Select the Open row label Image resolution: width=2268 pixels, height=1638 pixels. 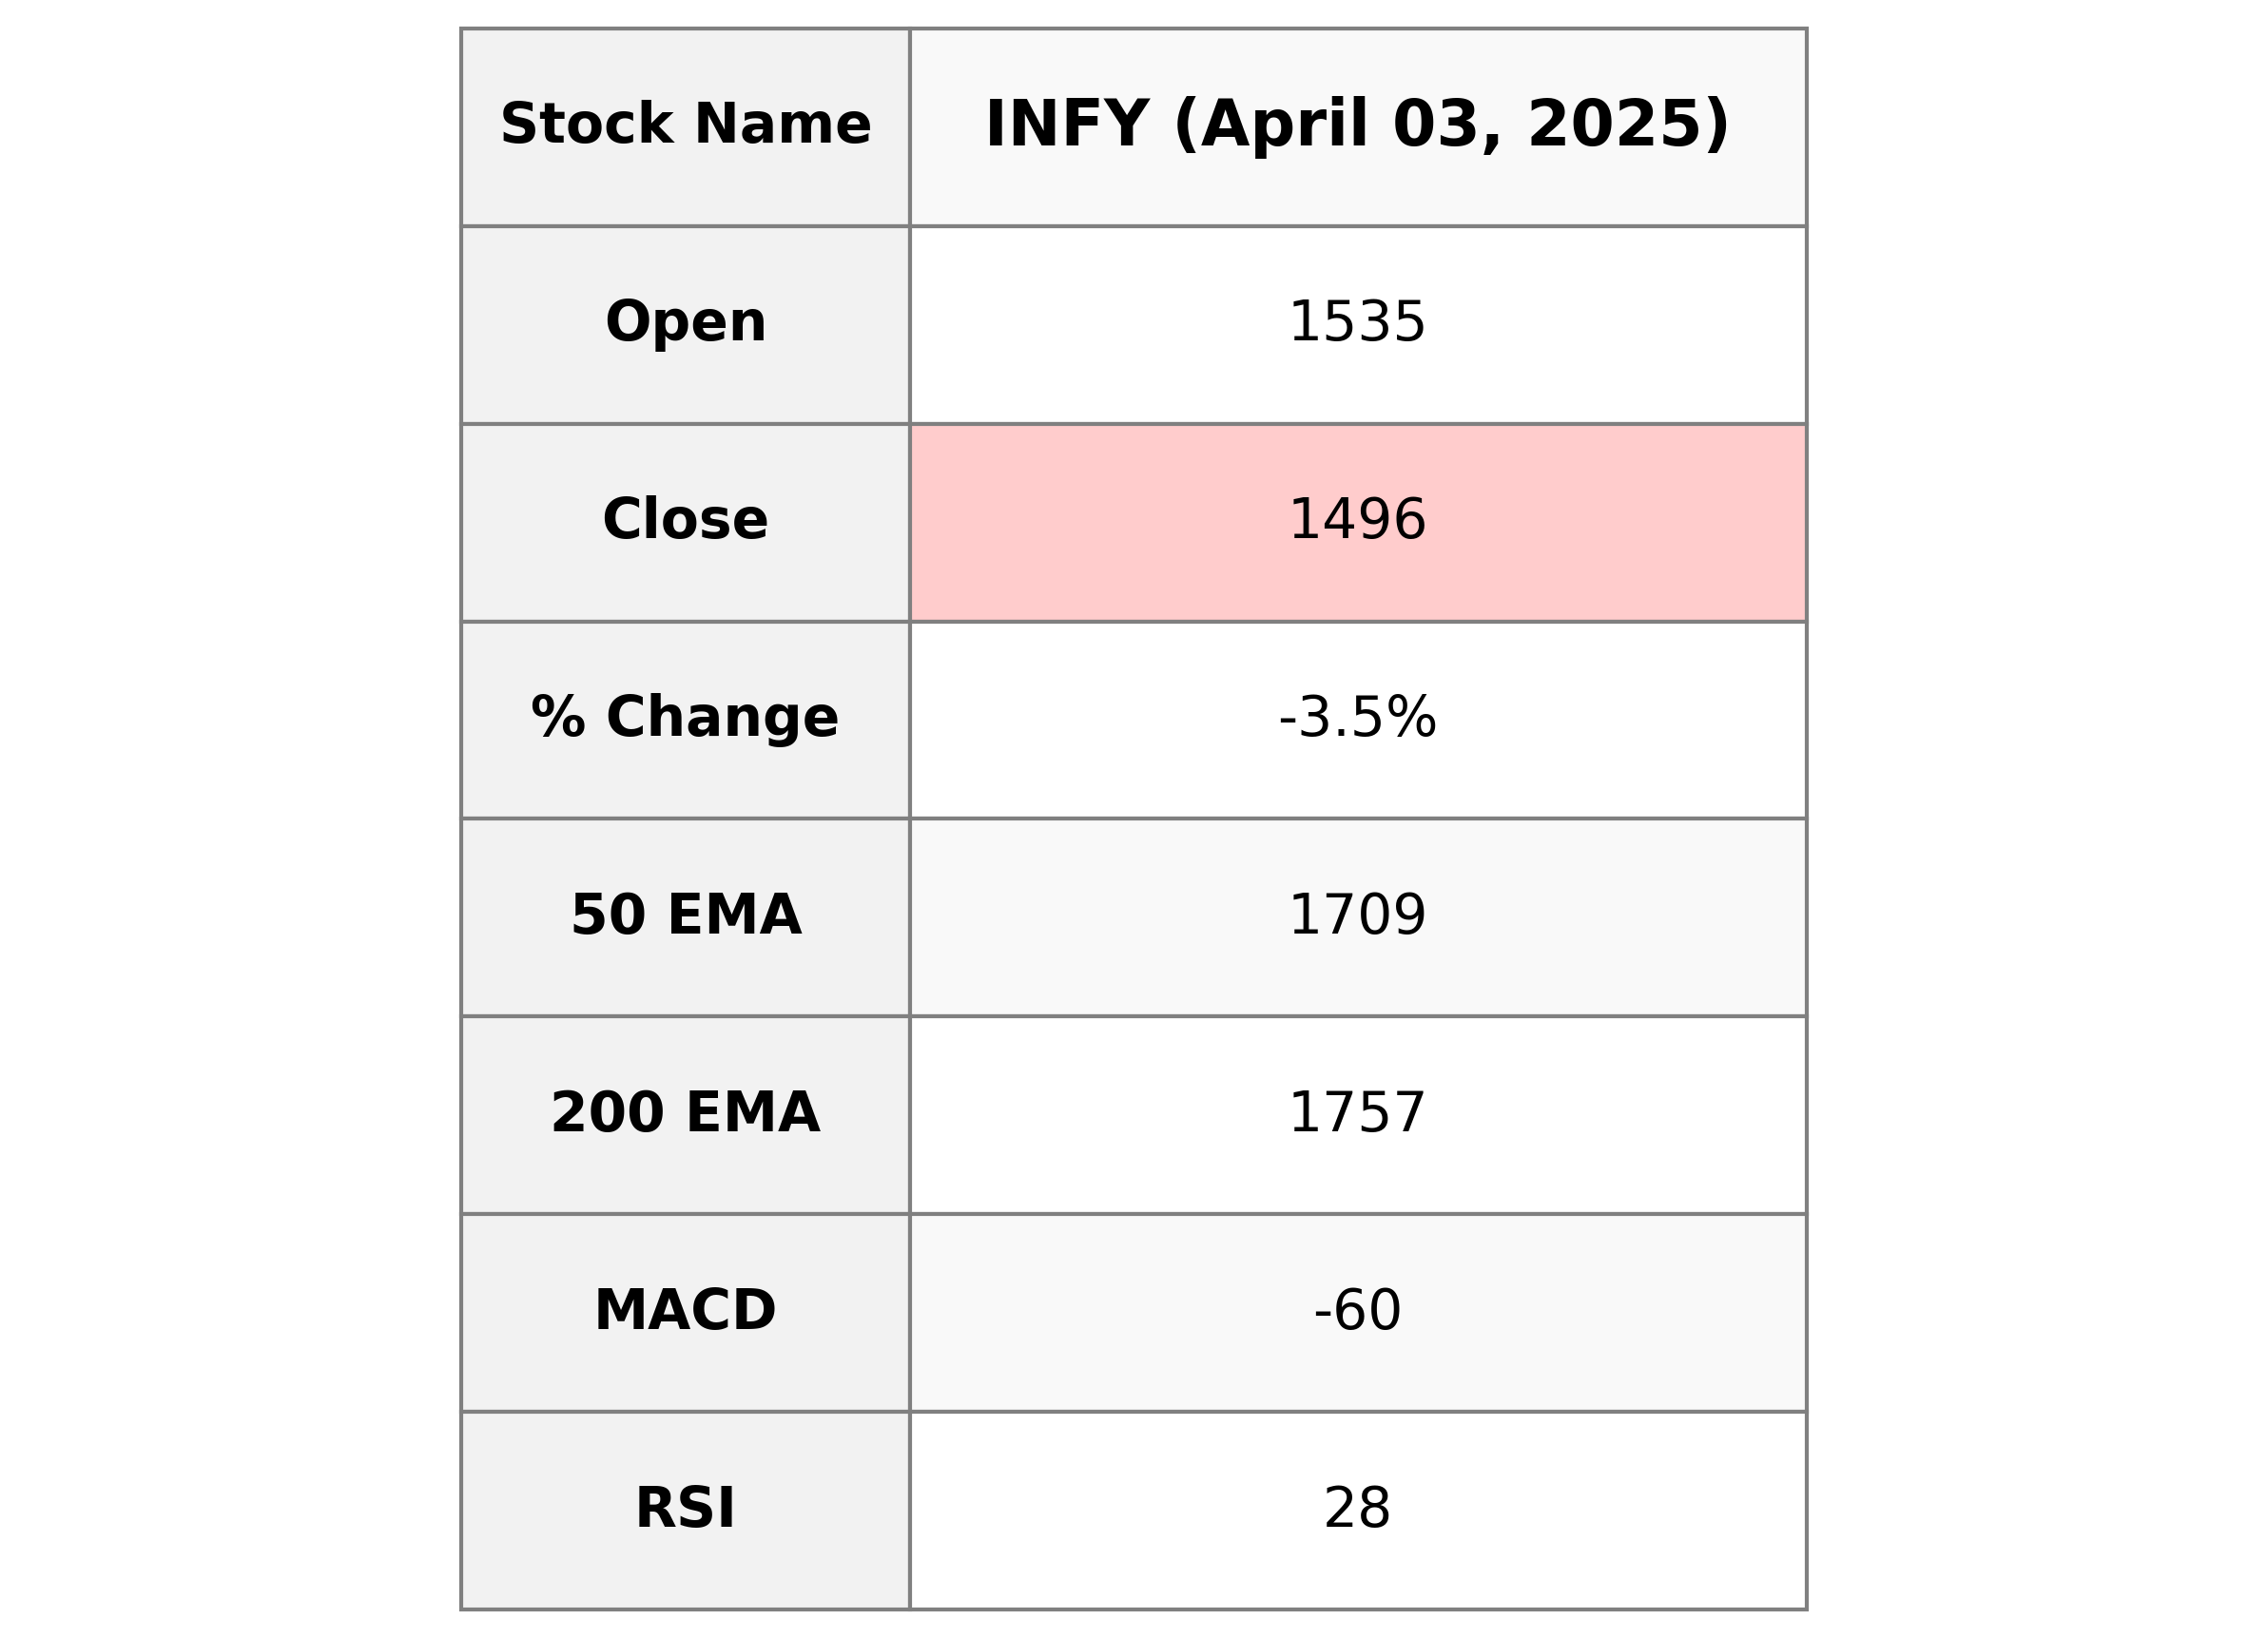click(685, 323)
